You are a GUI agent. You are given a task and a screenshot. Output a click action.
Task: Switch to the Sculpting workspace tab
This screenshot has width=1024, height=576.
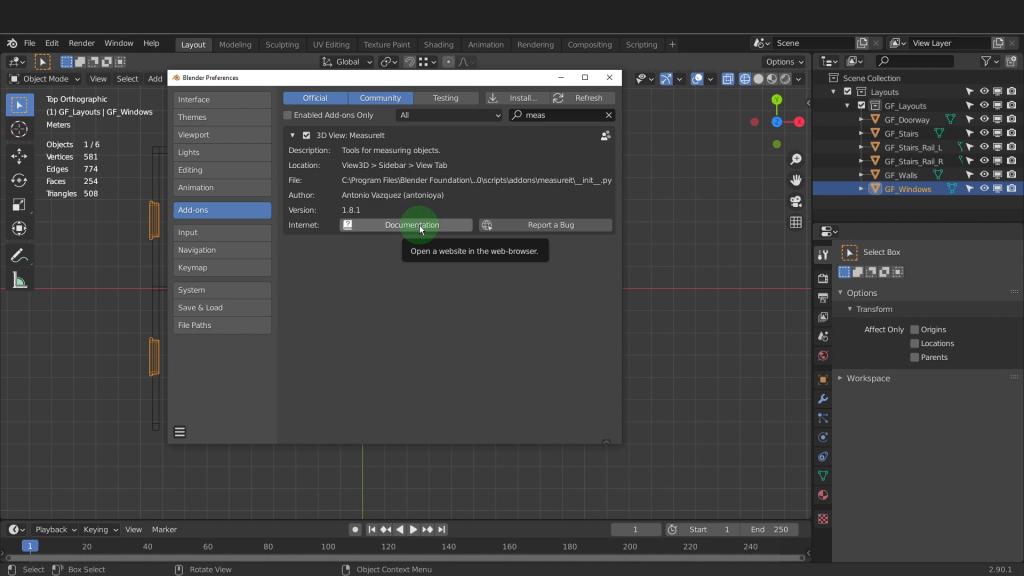pyautogui.click(x=281, y=44)
